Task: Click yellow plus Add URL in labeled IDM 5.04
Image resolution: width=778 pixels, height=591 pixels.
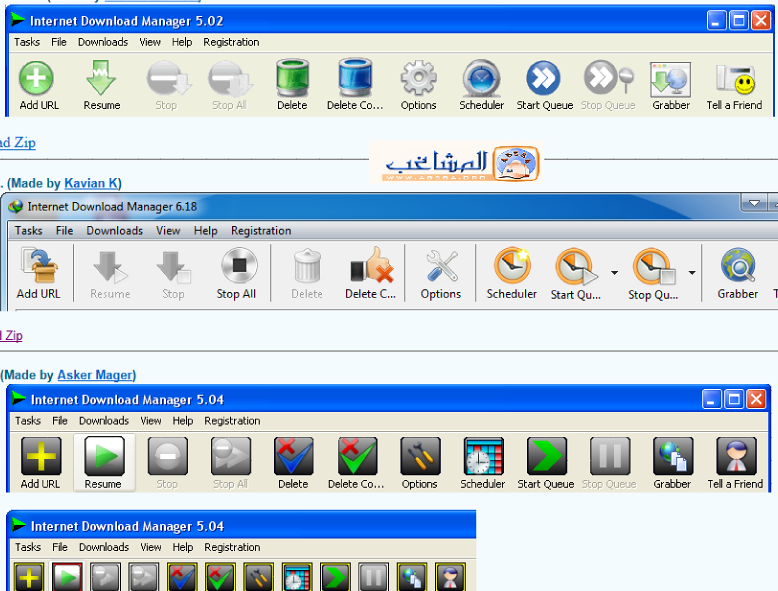Action: [41, 456]
